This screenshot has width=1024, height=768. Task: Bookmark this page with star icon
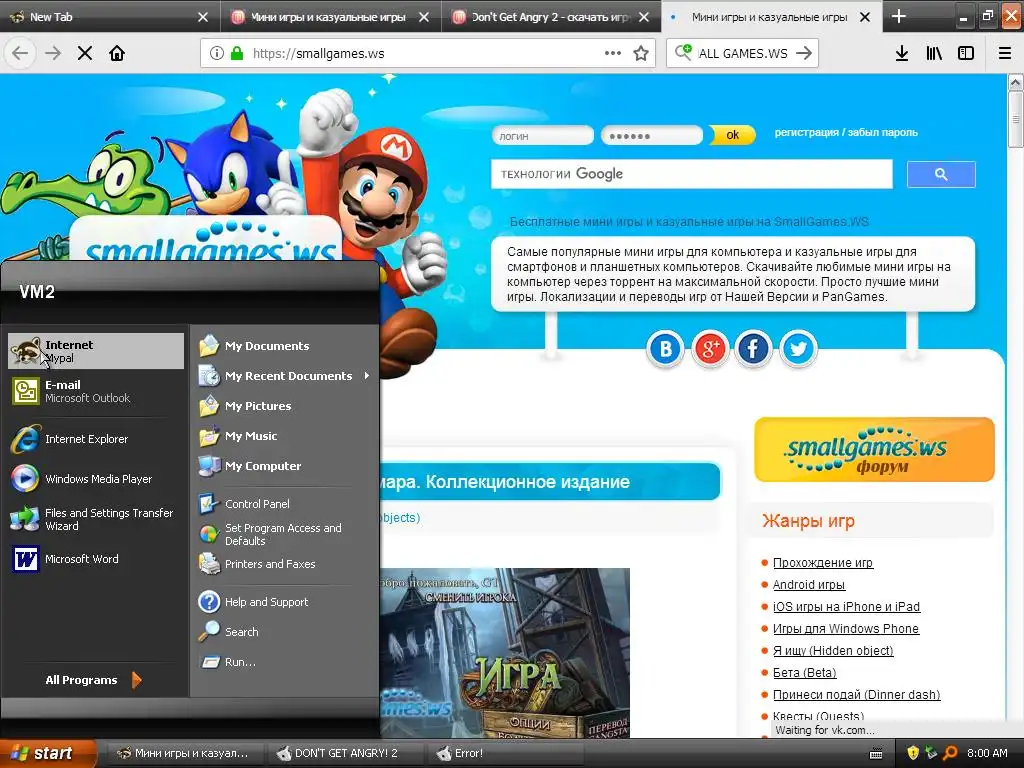click(x=641, y=53)
